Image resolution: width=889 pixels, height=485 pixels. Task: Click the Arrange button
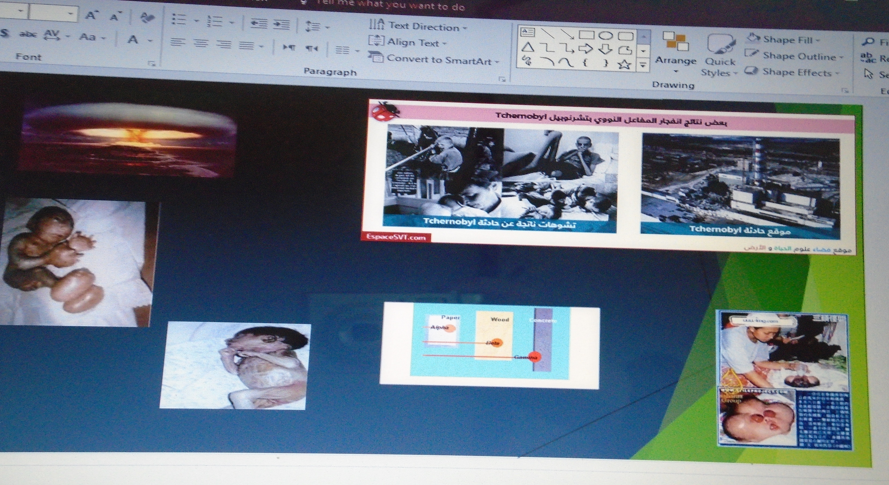[675, 49]
